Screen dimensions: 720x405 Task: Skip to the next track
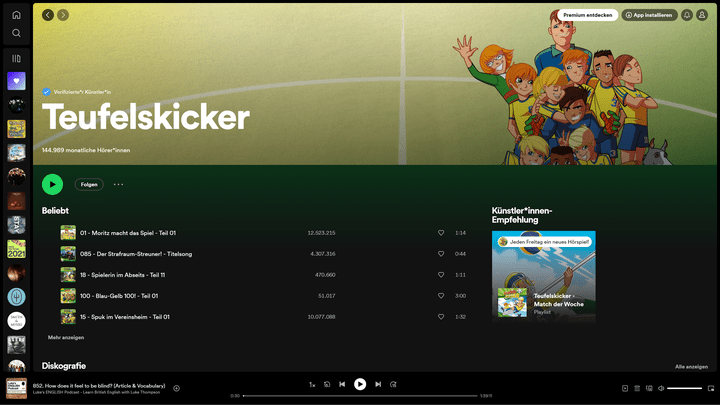click(x=378, y=384)
